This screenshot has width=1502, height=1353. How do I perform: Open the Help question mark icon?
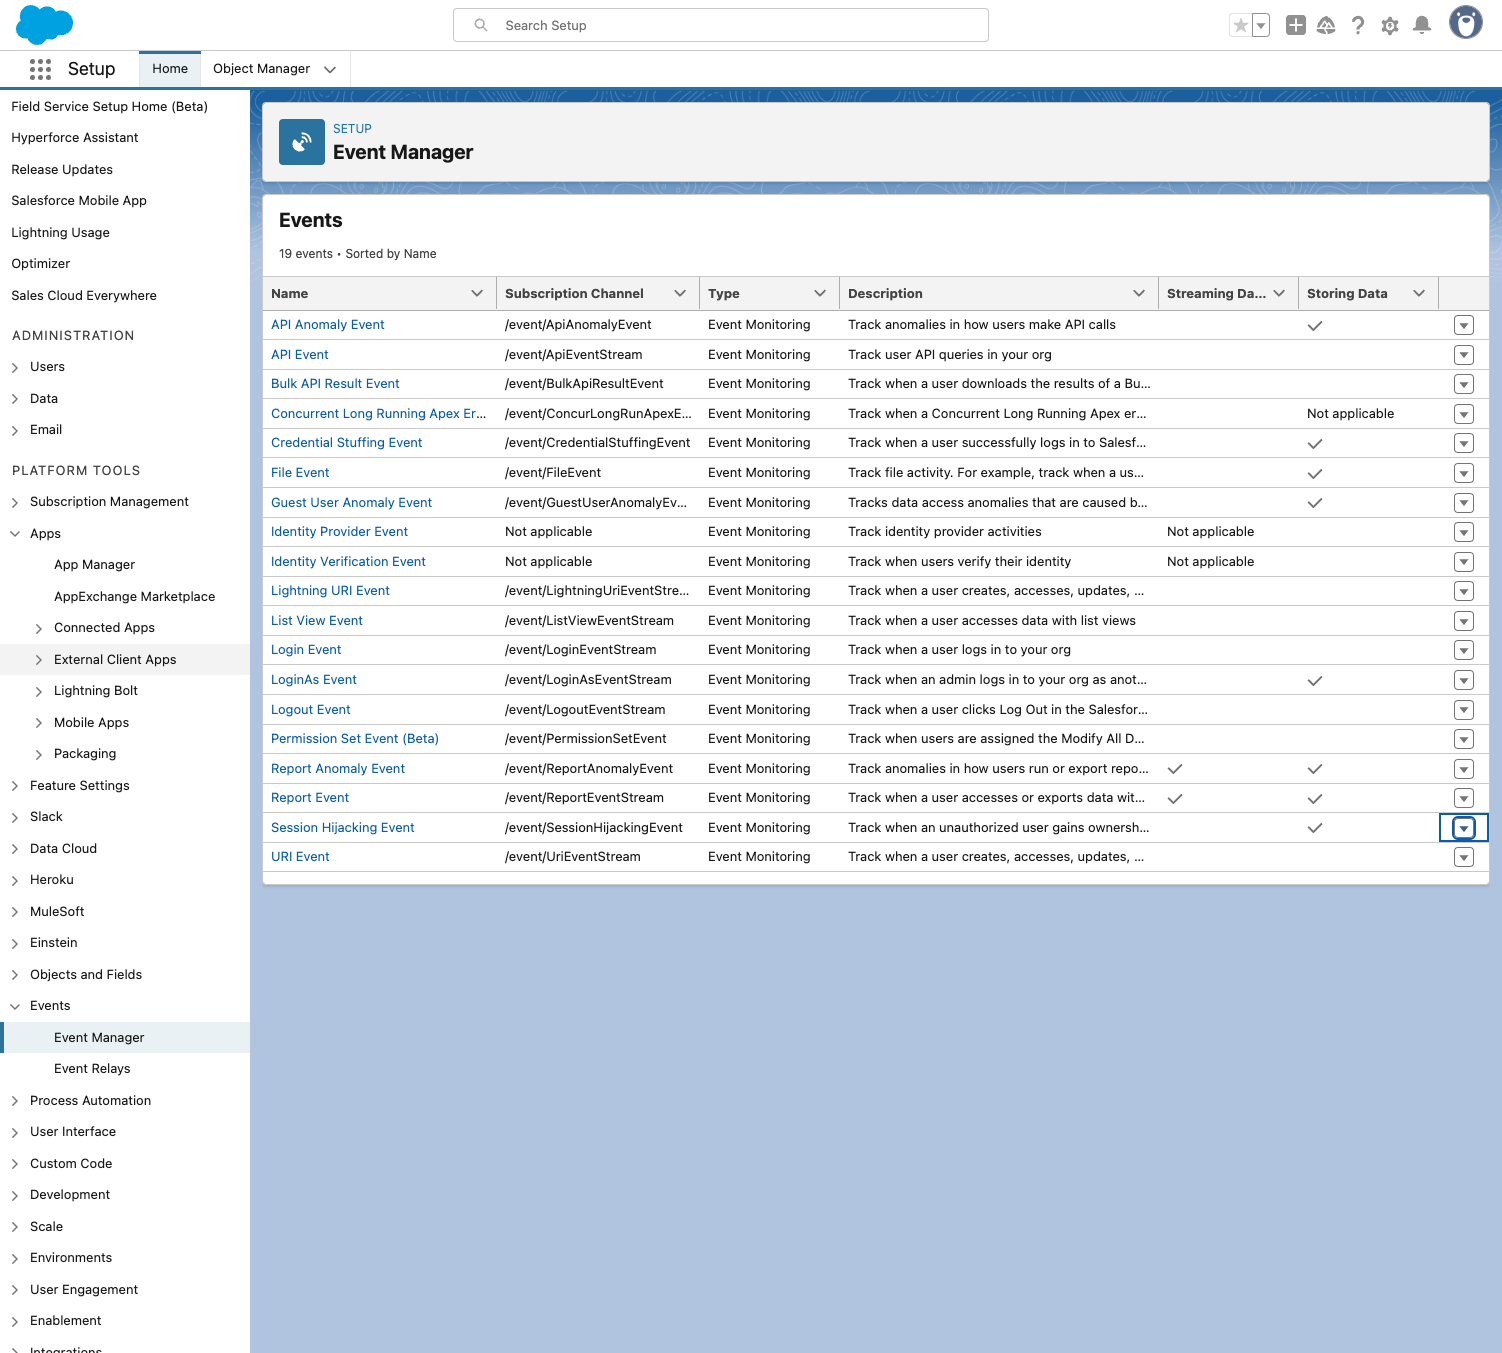point(1357,26)
